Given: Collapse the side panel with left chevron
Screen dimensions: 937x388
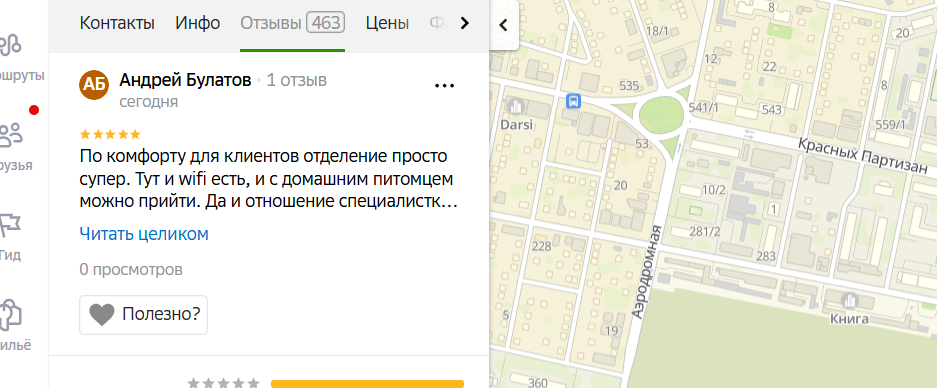Looking at the screenshot, I should [x=503, y=25].
